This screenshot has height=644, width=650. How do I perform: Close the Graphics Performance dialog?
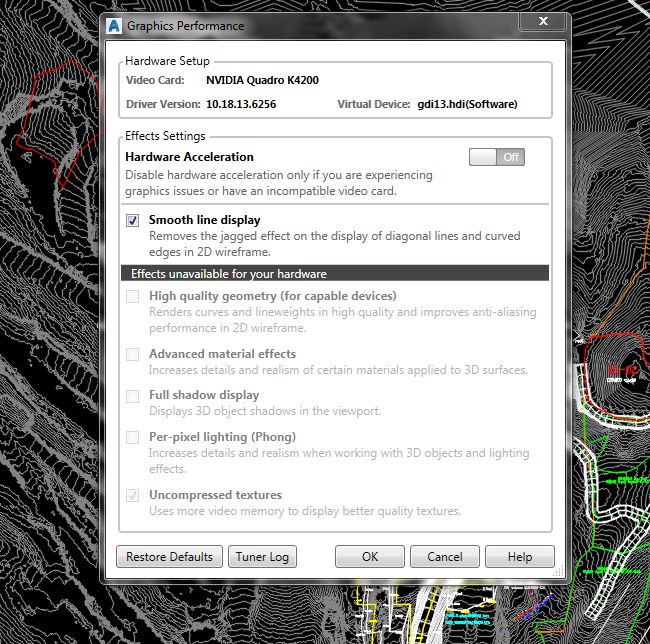point(543,21)
